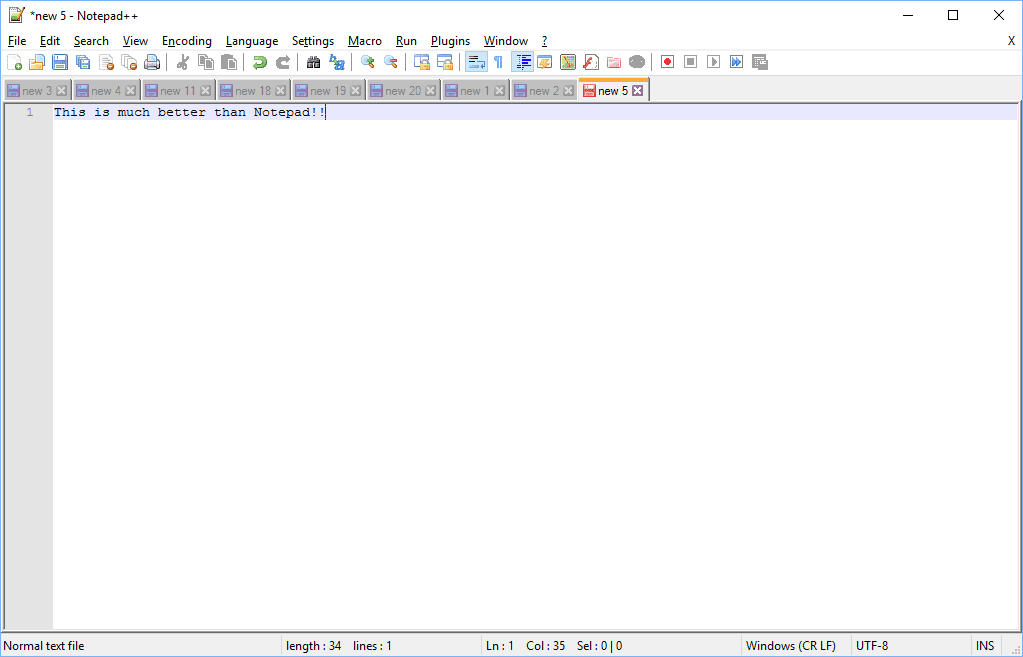Toggle the Folder as Workspace icon

(x=613, y=62)
